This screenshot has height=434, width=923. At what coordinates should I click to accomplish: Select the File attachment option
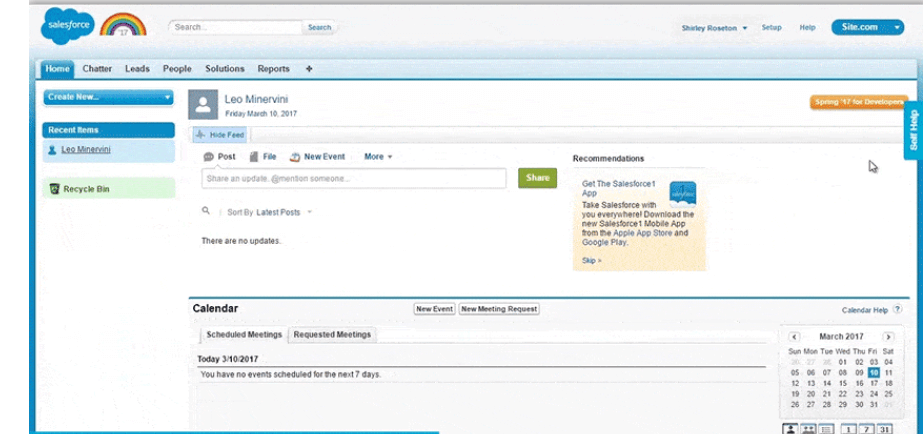coord(263,157)
